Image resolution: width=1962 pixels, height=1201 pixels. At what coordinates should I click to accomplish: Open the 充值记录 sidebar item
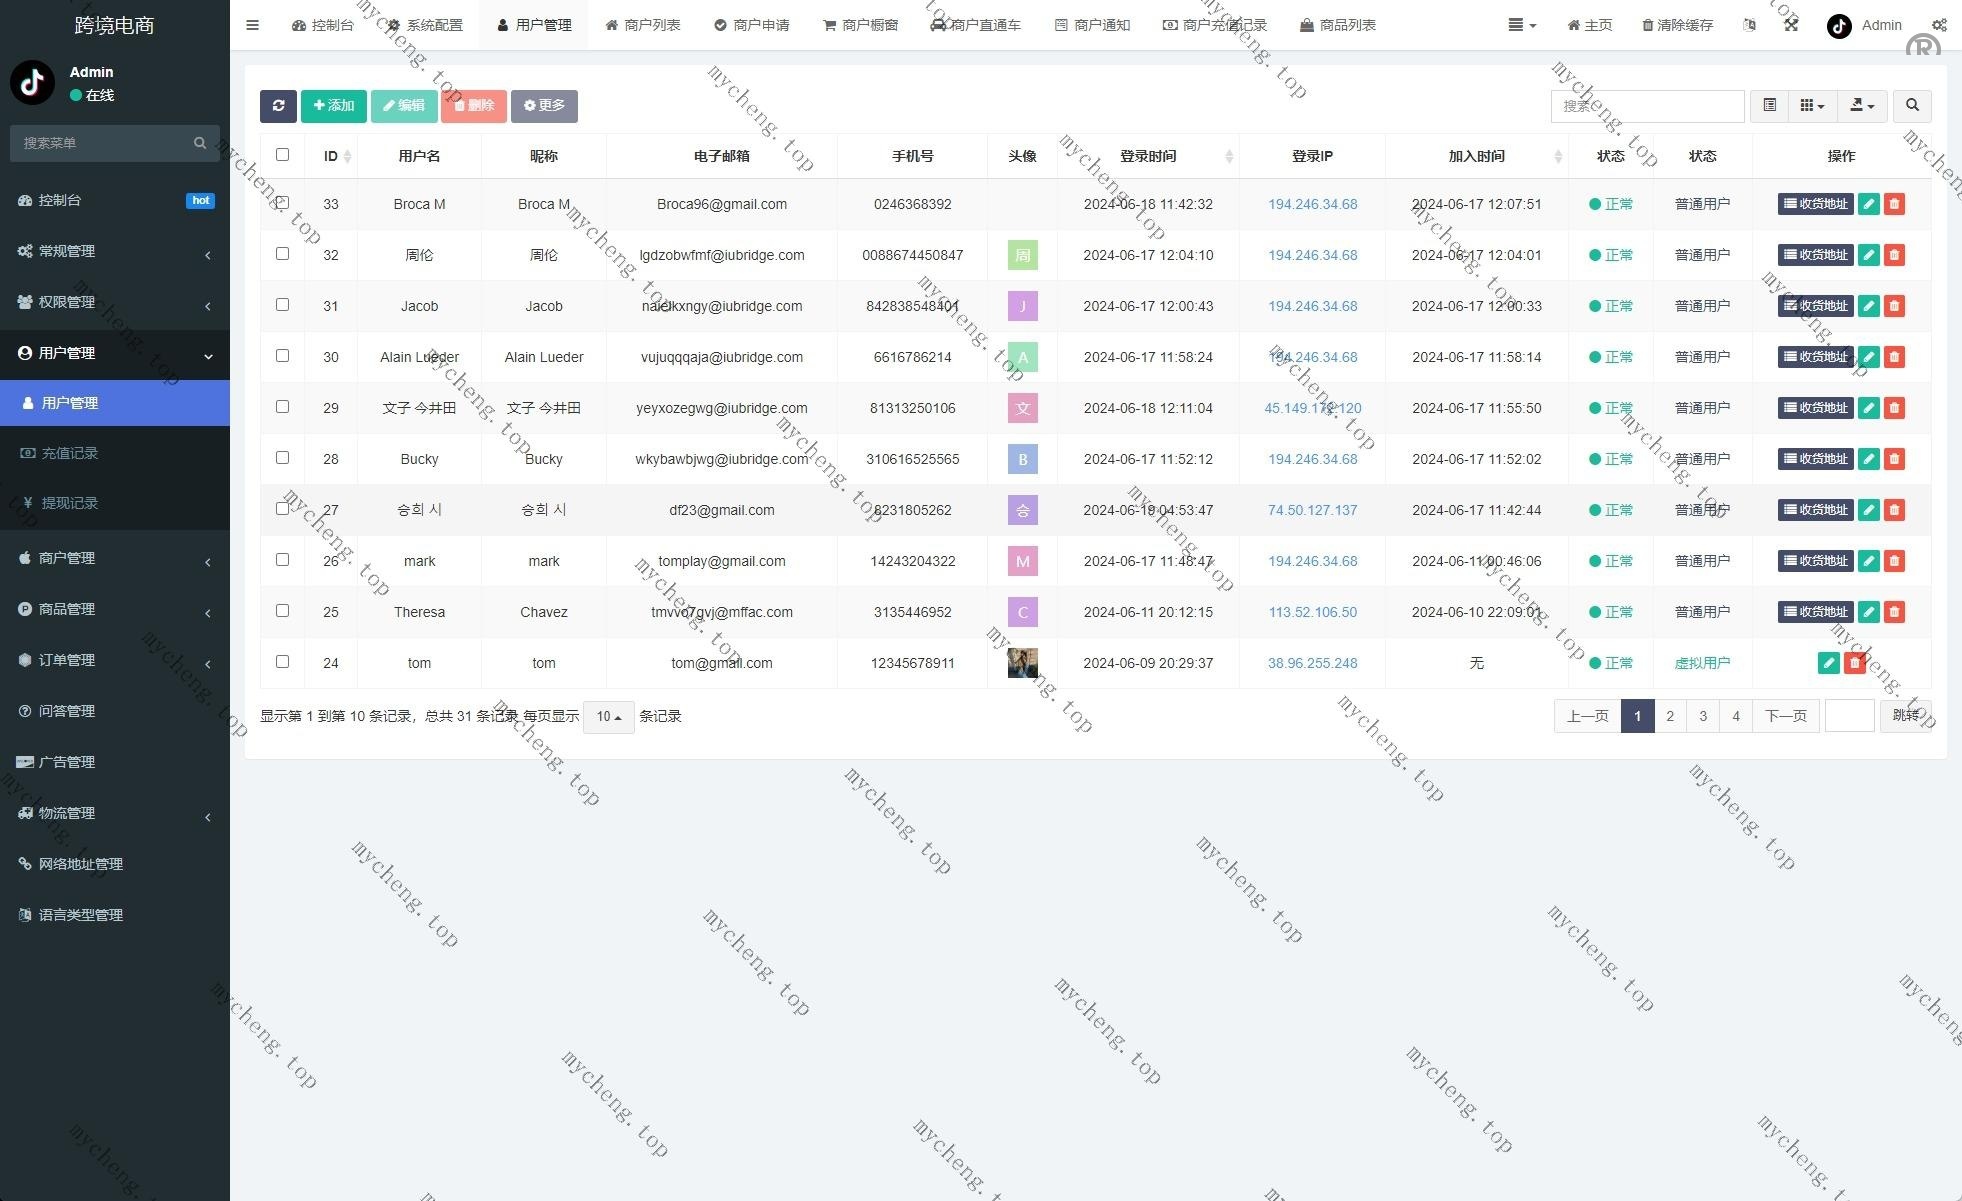click(x=70, y=453)
